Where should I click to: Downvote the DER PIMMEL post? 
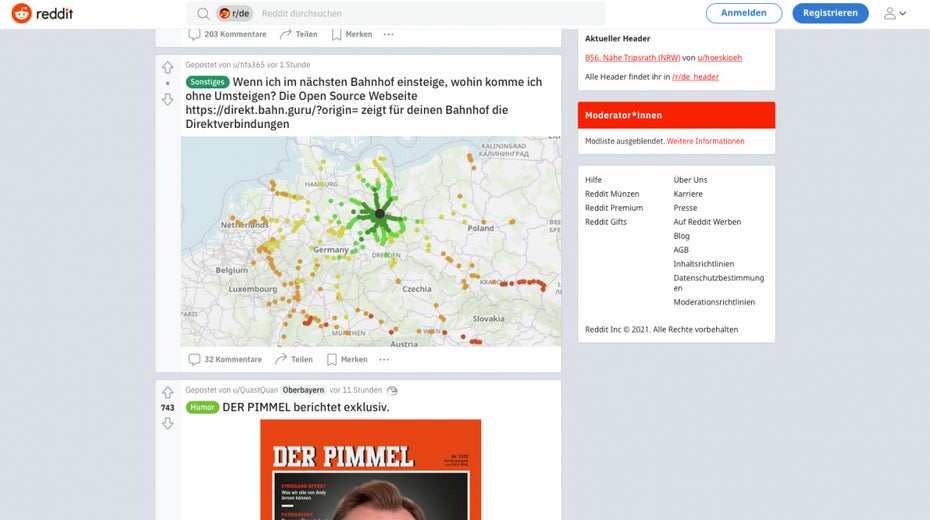[x=168, y=423]
